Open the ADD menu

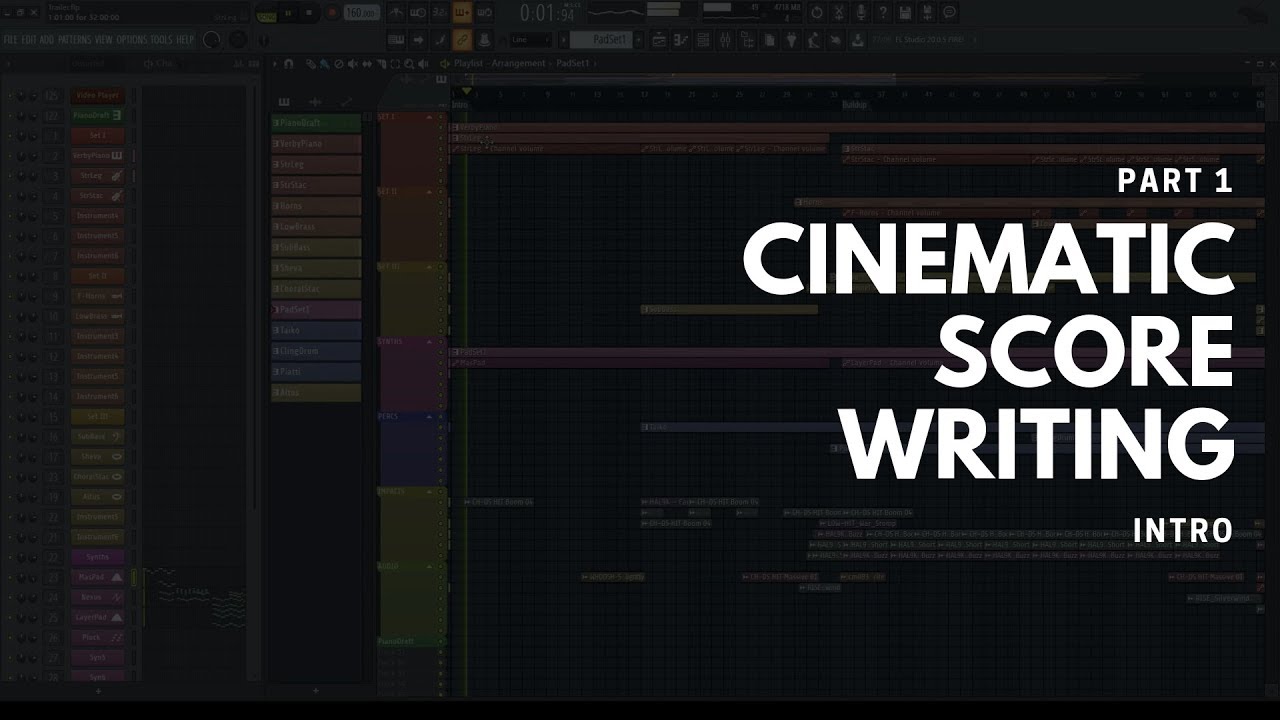(47, 40)
